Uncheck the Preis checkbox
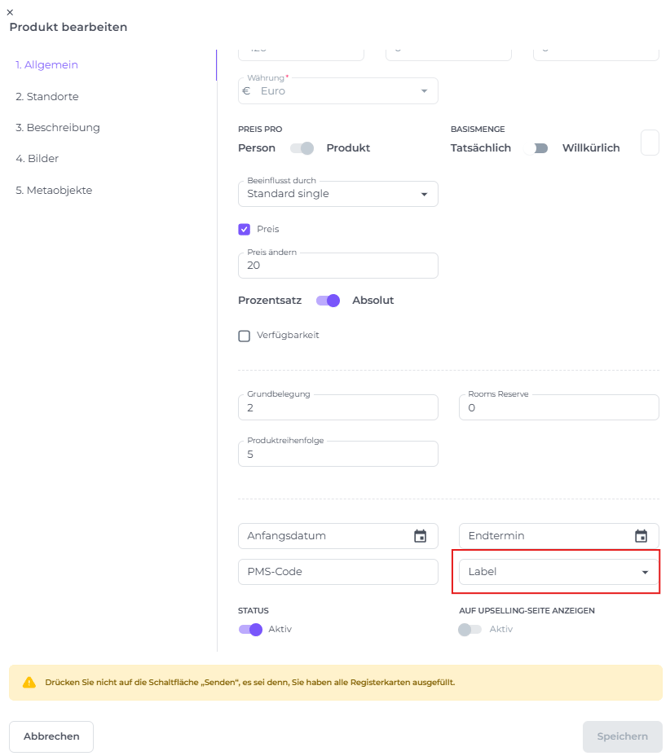Viewport: 670px width, 756px height. tap(244, 229)
